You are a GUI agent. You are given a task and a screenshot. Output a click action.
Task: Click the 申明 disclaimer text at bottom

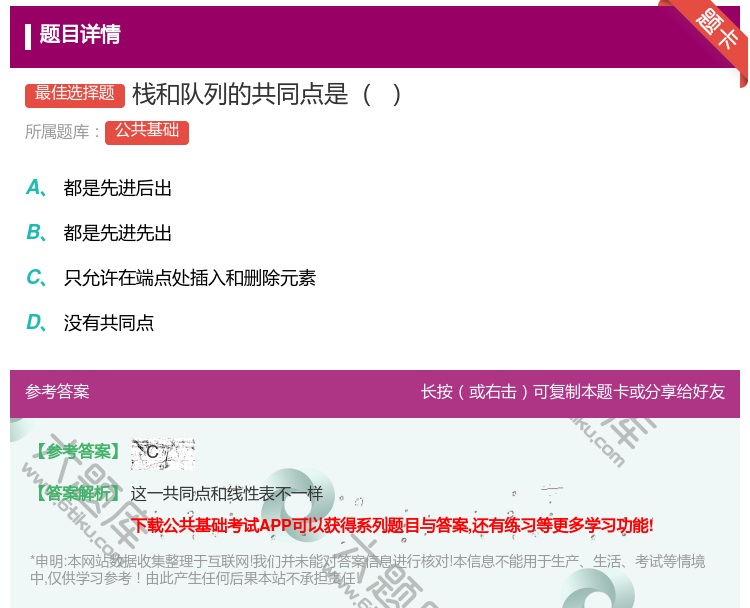[x=367, y=570]
